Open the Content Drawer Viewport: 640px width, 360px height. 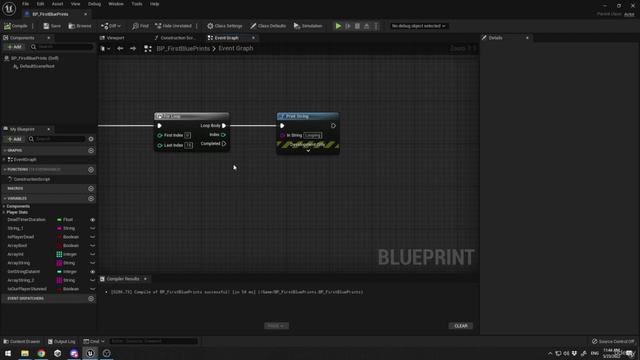[x=22, y=341]
